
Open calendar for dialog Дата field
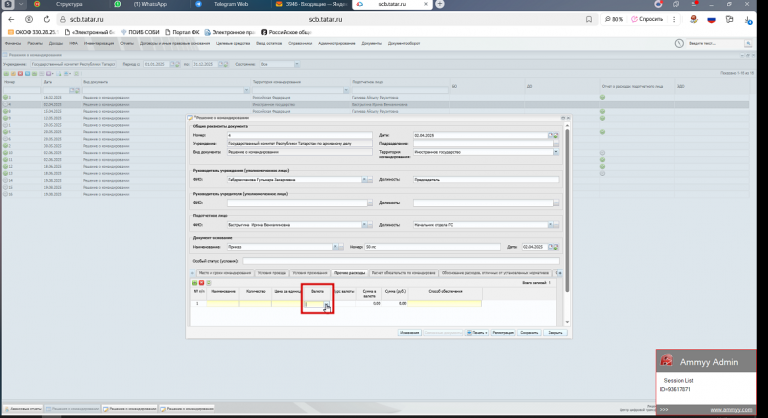(x=551, y=135)
